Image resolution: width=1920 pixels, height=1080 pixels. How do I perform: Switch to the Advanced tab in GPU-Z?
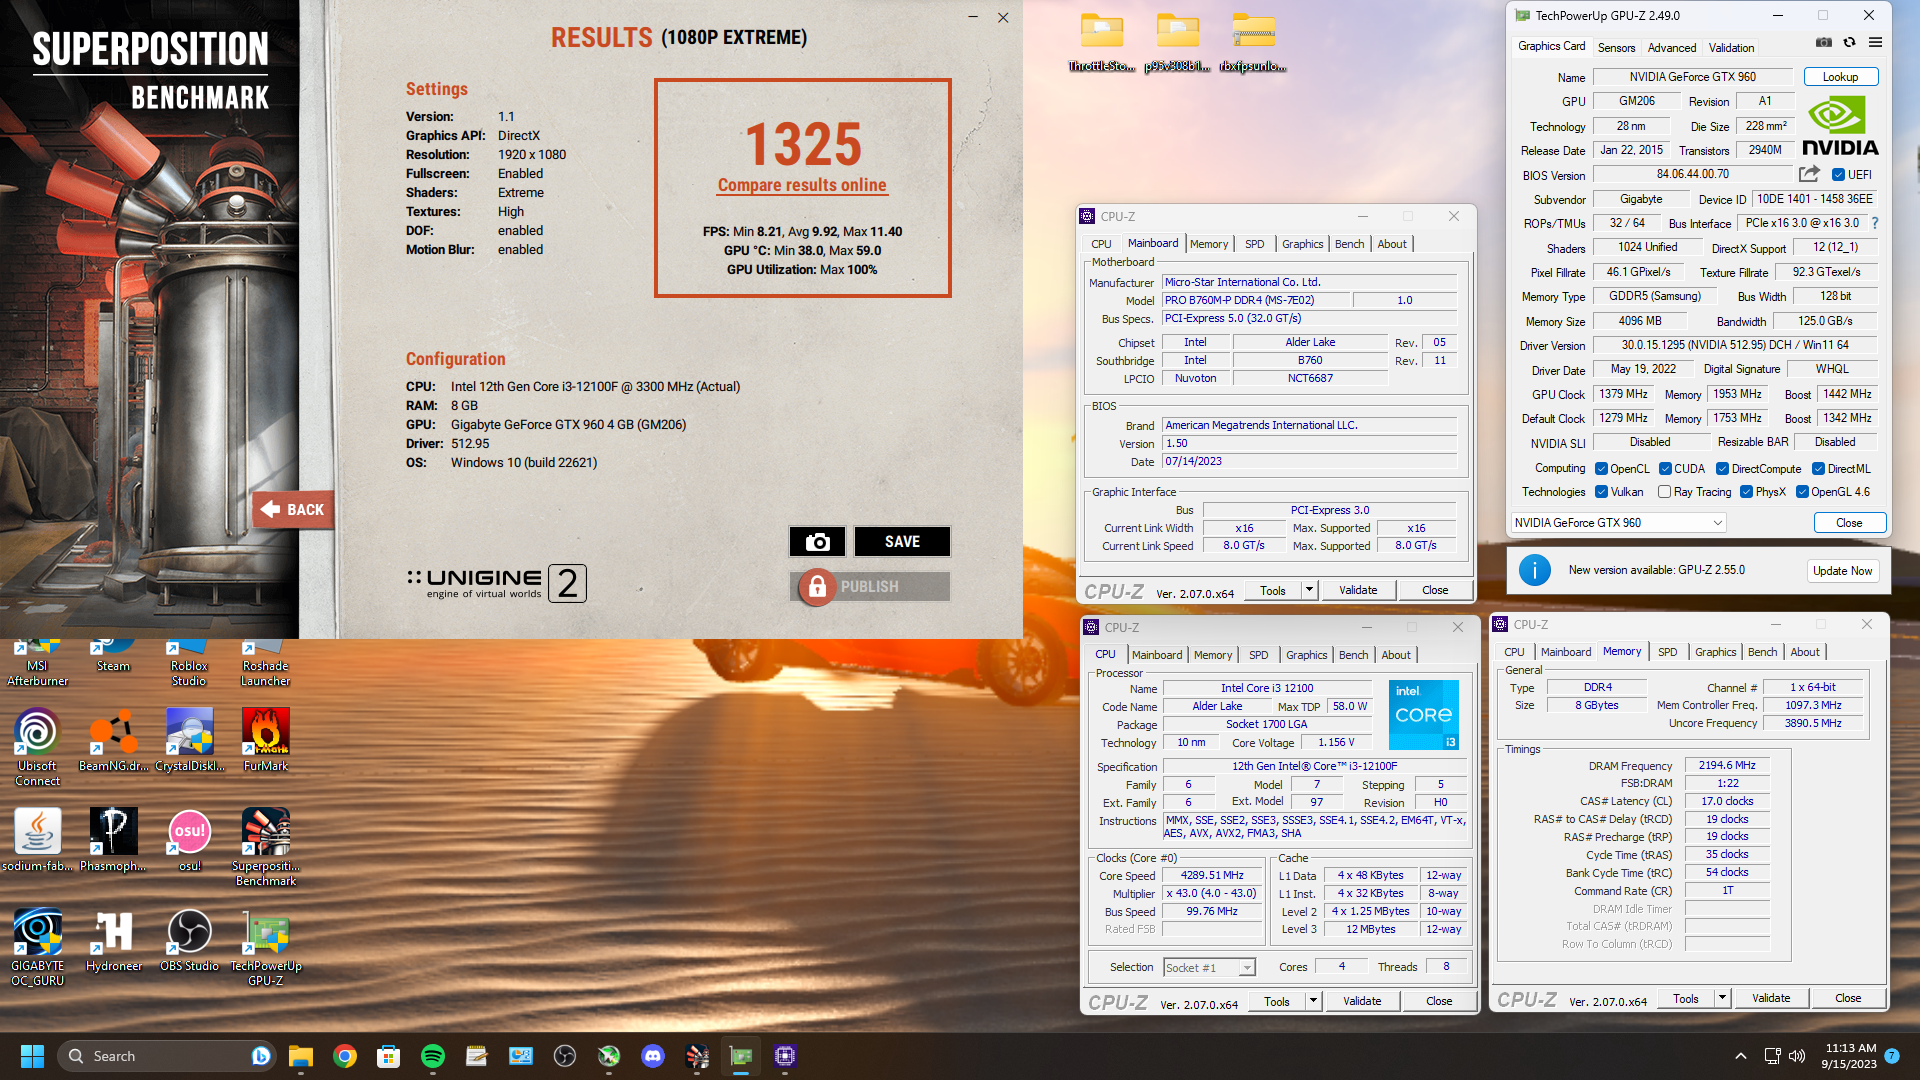(1672, 47)
